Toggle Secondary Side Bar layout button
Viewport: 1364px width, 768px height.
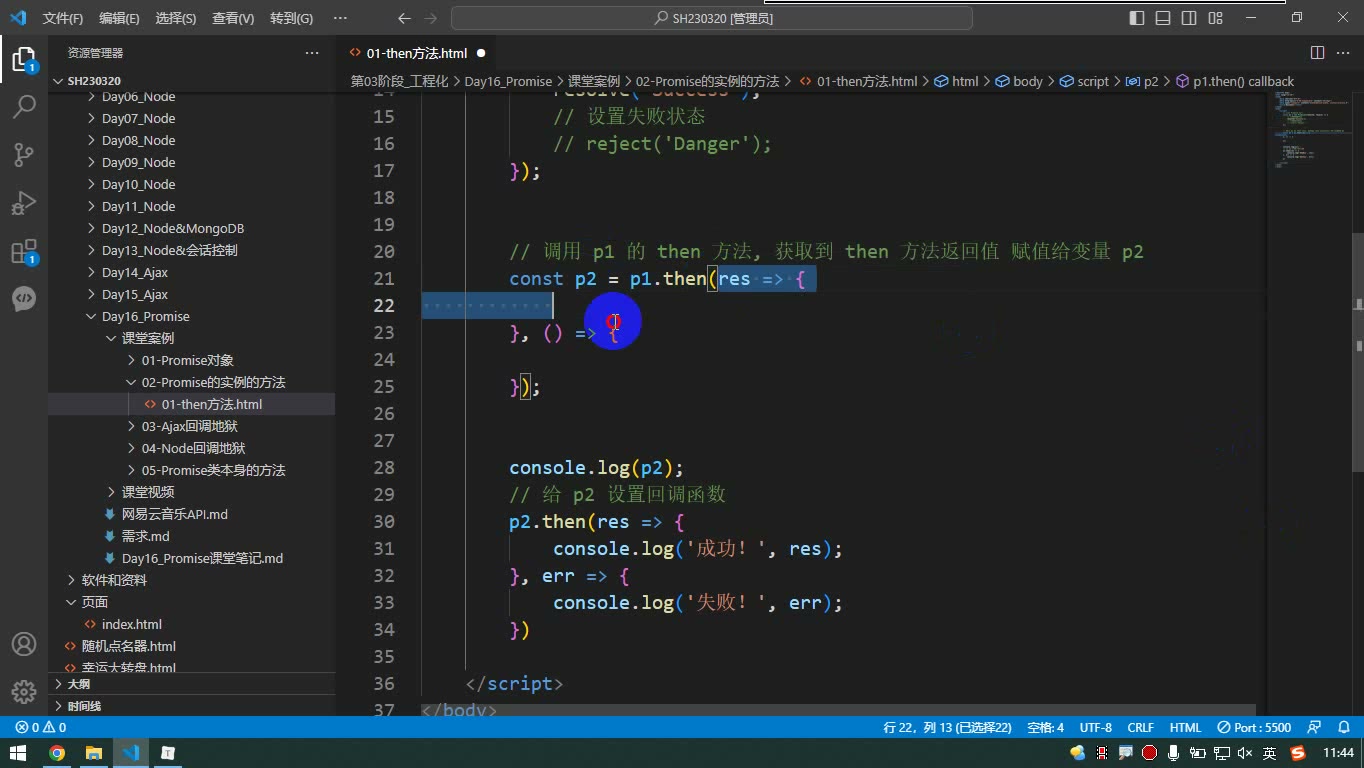pyautogui.click(x=1189, y=18)
